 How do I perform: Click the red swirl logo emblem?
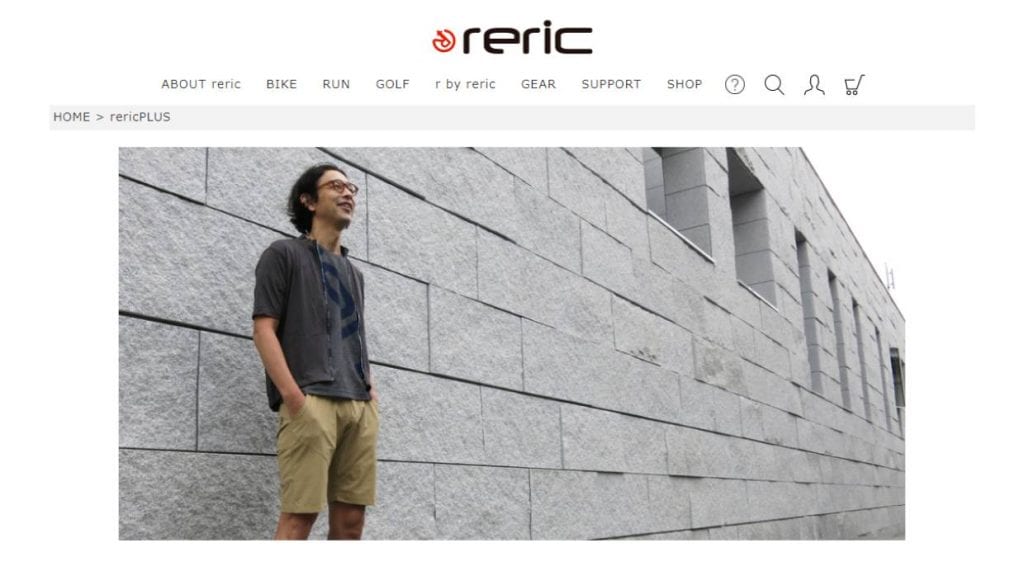[x=444, y=40]
